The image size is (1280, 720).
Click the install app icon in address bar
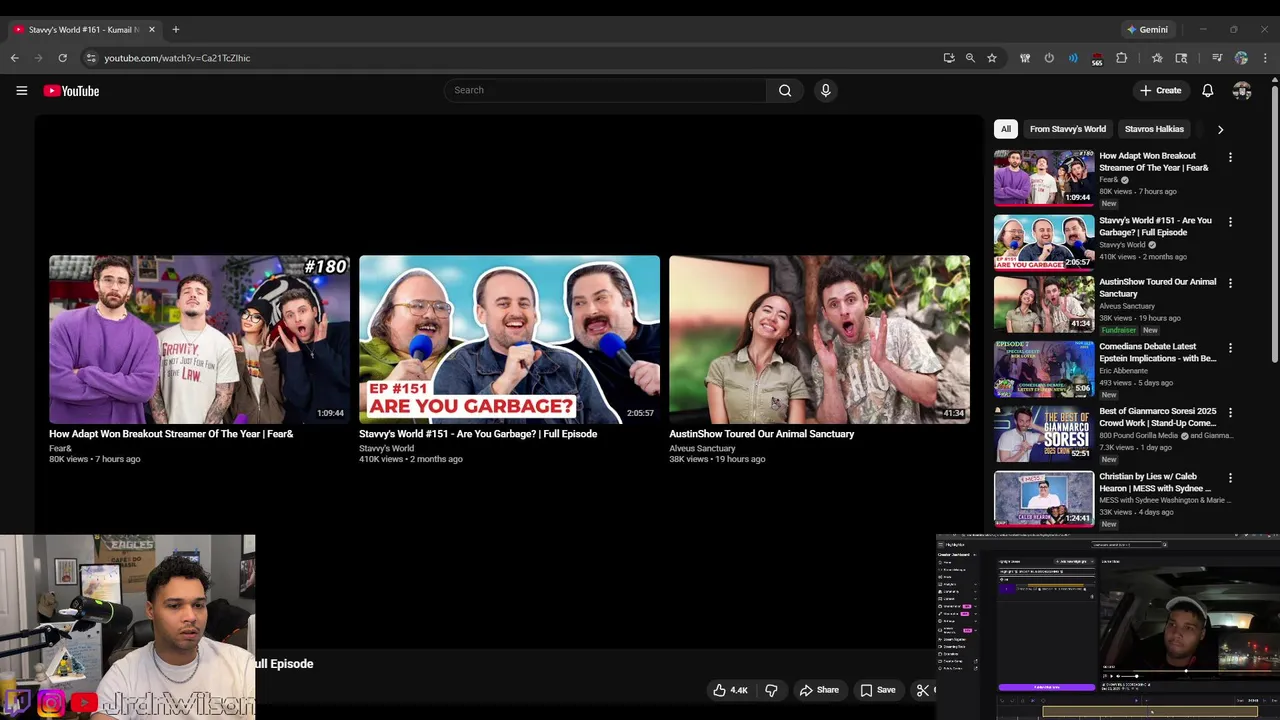pos(949,58)
